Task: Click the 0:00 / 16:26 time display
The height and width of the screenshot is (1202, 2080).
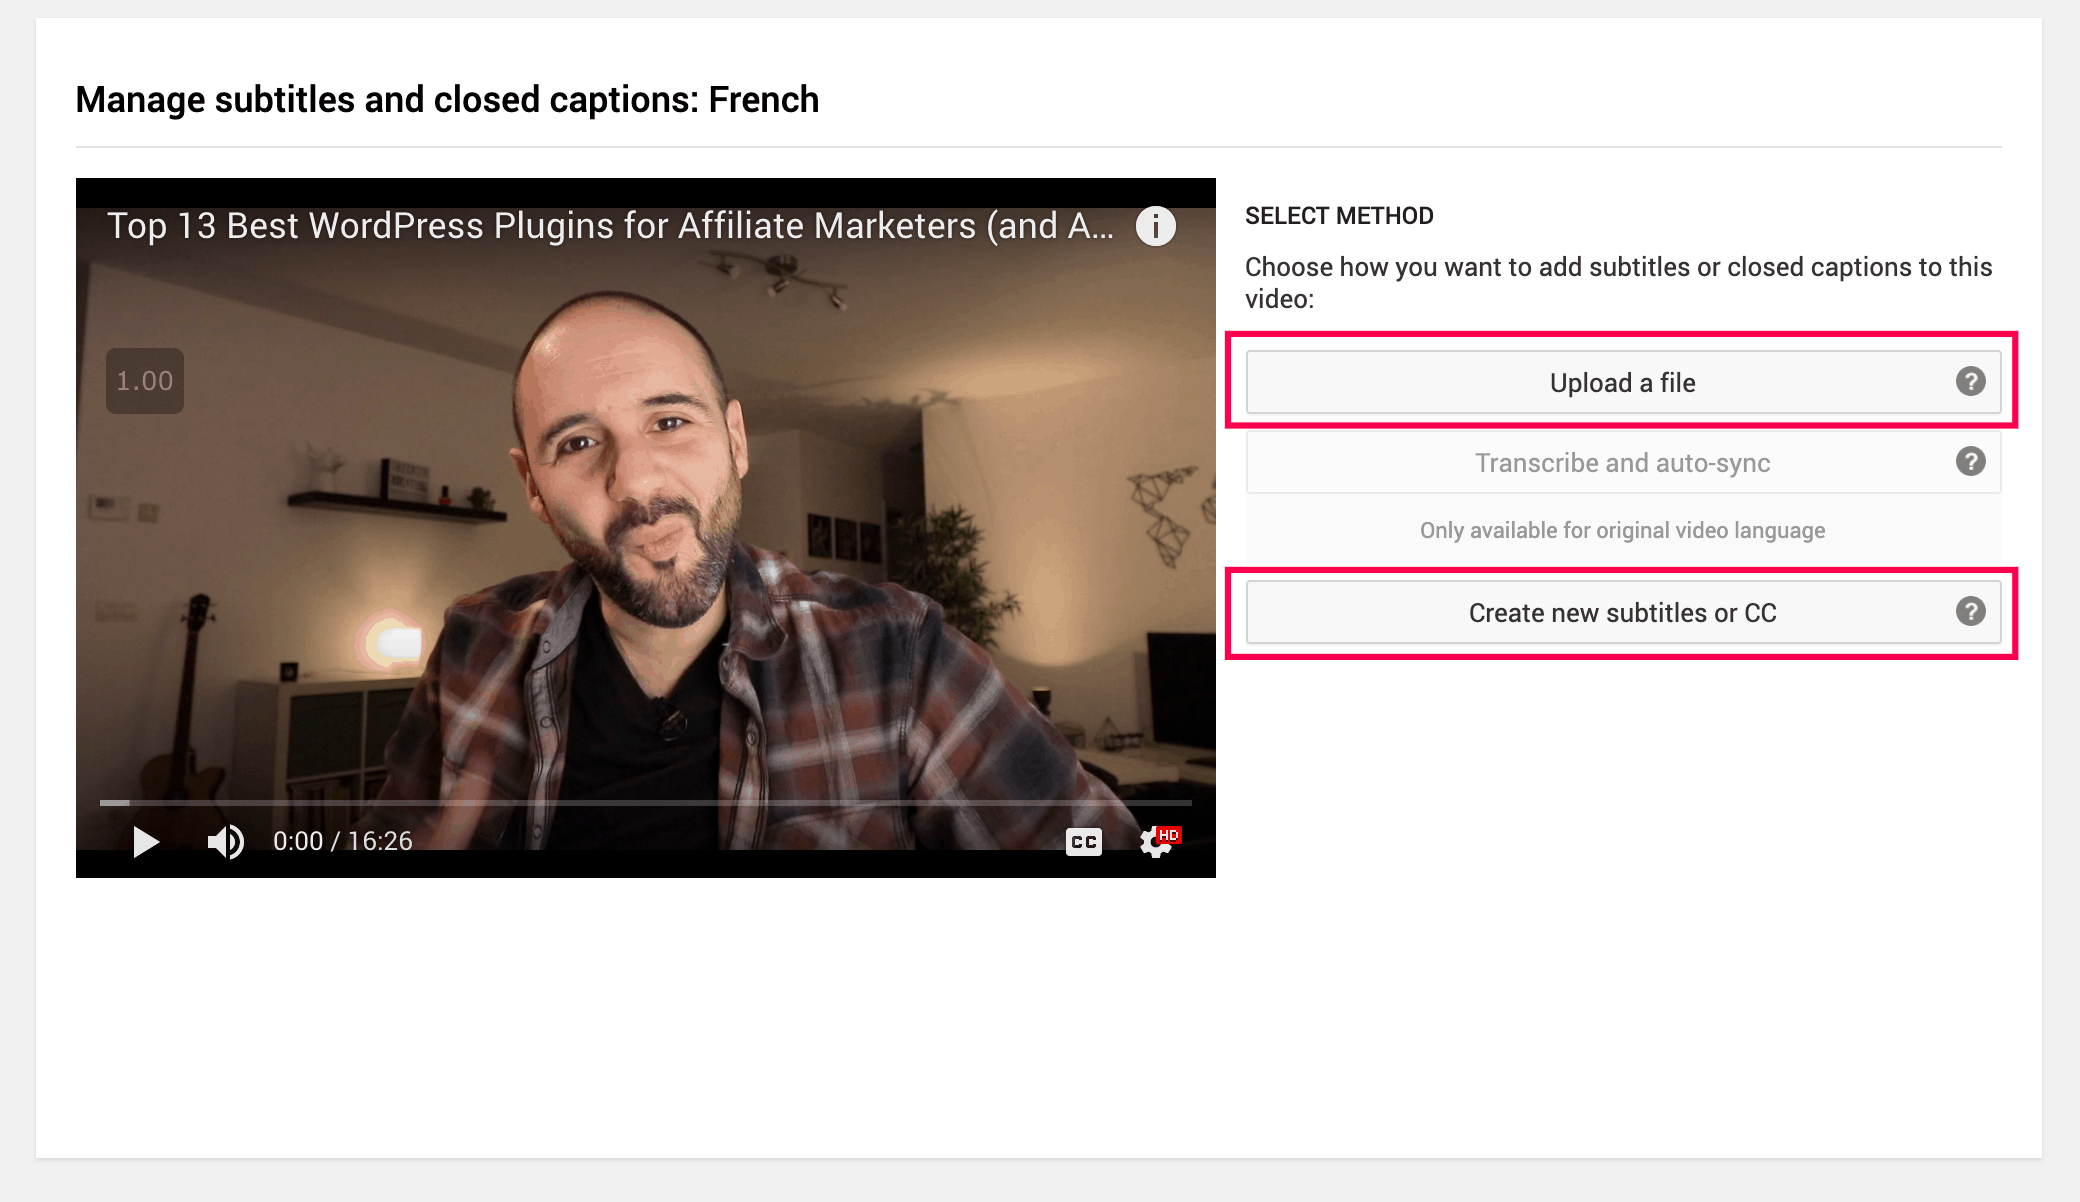Action: (343, 841)
